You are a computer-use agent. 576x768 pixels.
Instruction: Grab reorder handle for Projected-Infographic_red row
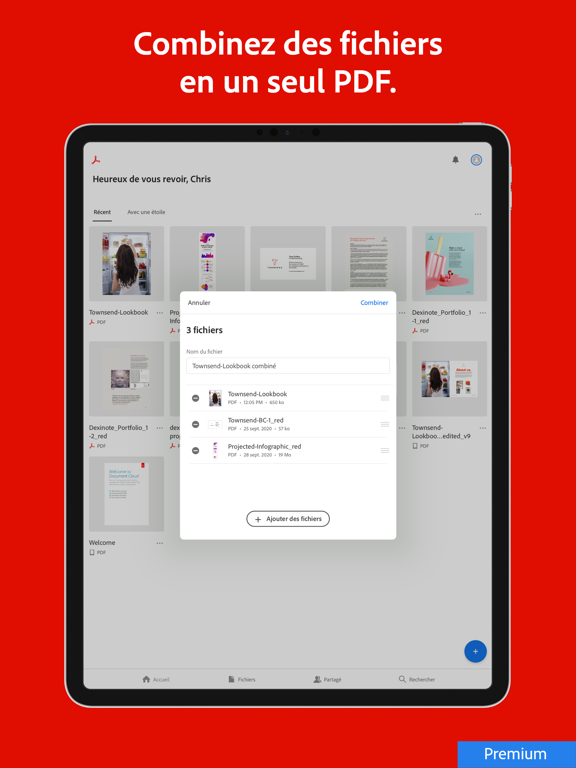[x=385, y=450]
